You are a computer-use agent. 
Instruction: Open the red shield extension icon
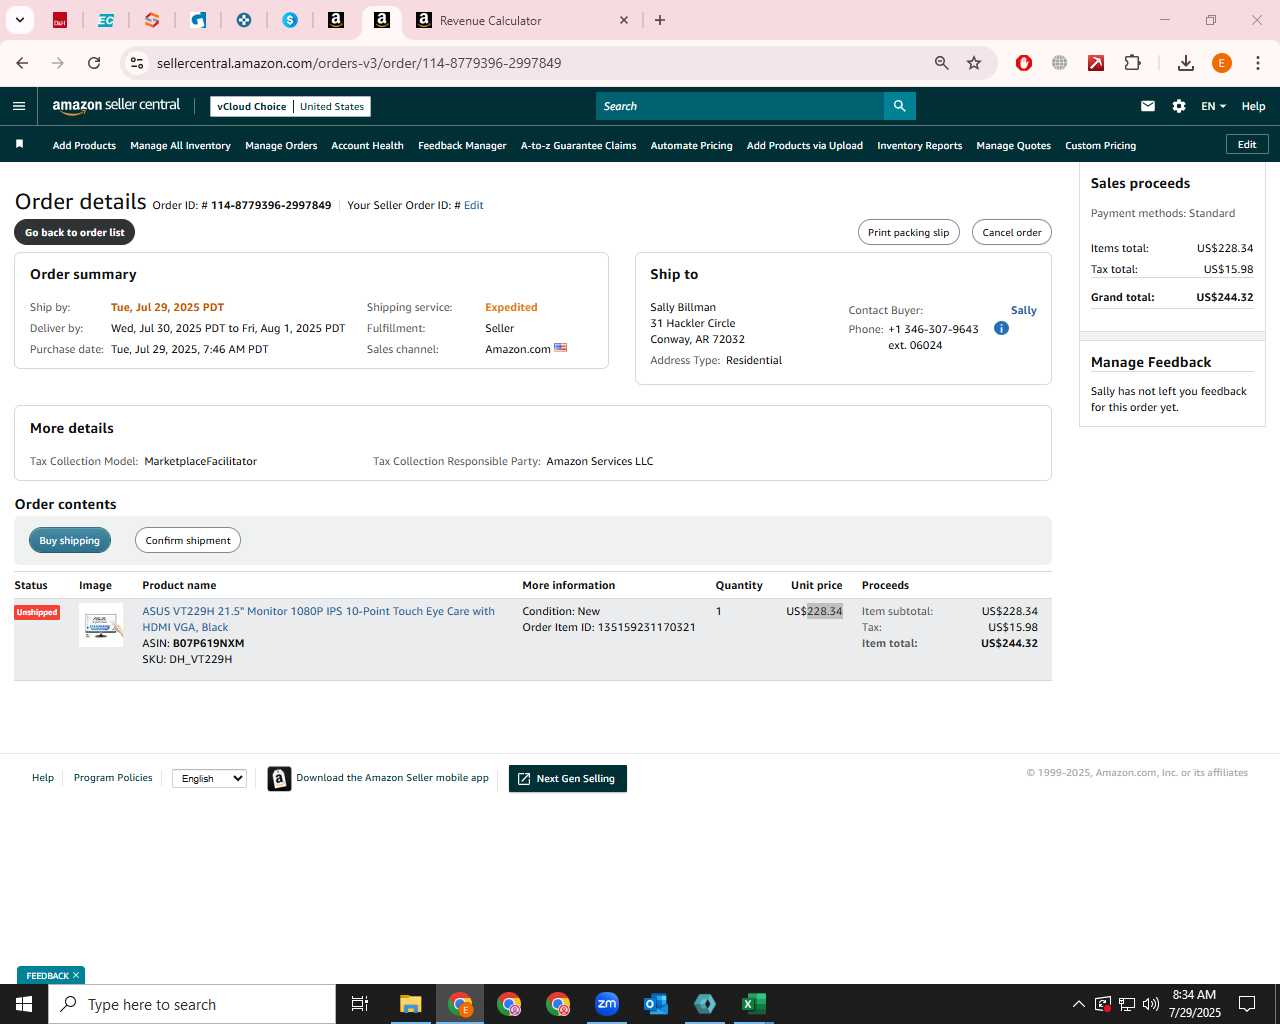click(x=1024, y=63)
